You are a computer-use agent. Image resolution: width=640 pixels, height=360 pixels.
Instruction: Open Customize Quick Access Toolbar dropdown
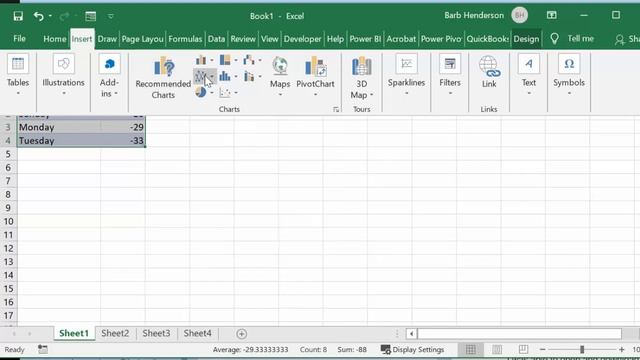[111, 16]
